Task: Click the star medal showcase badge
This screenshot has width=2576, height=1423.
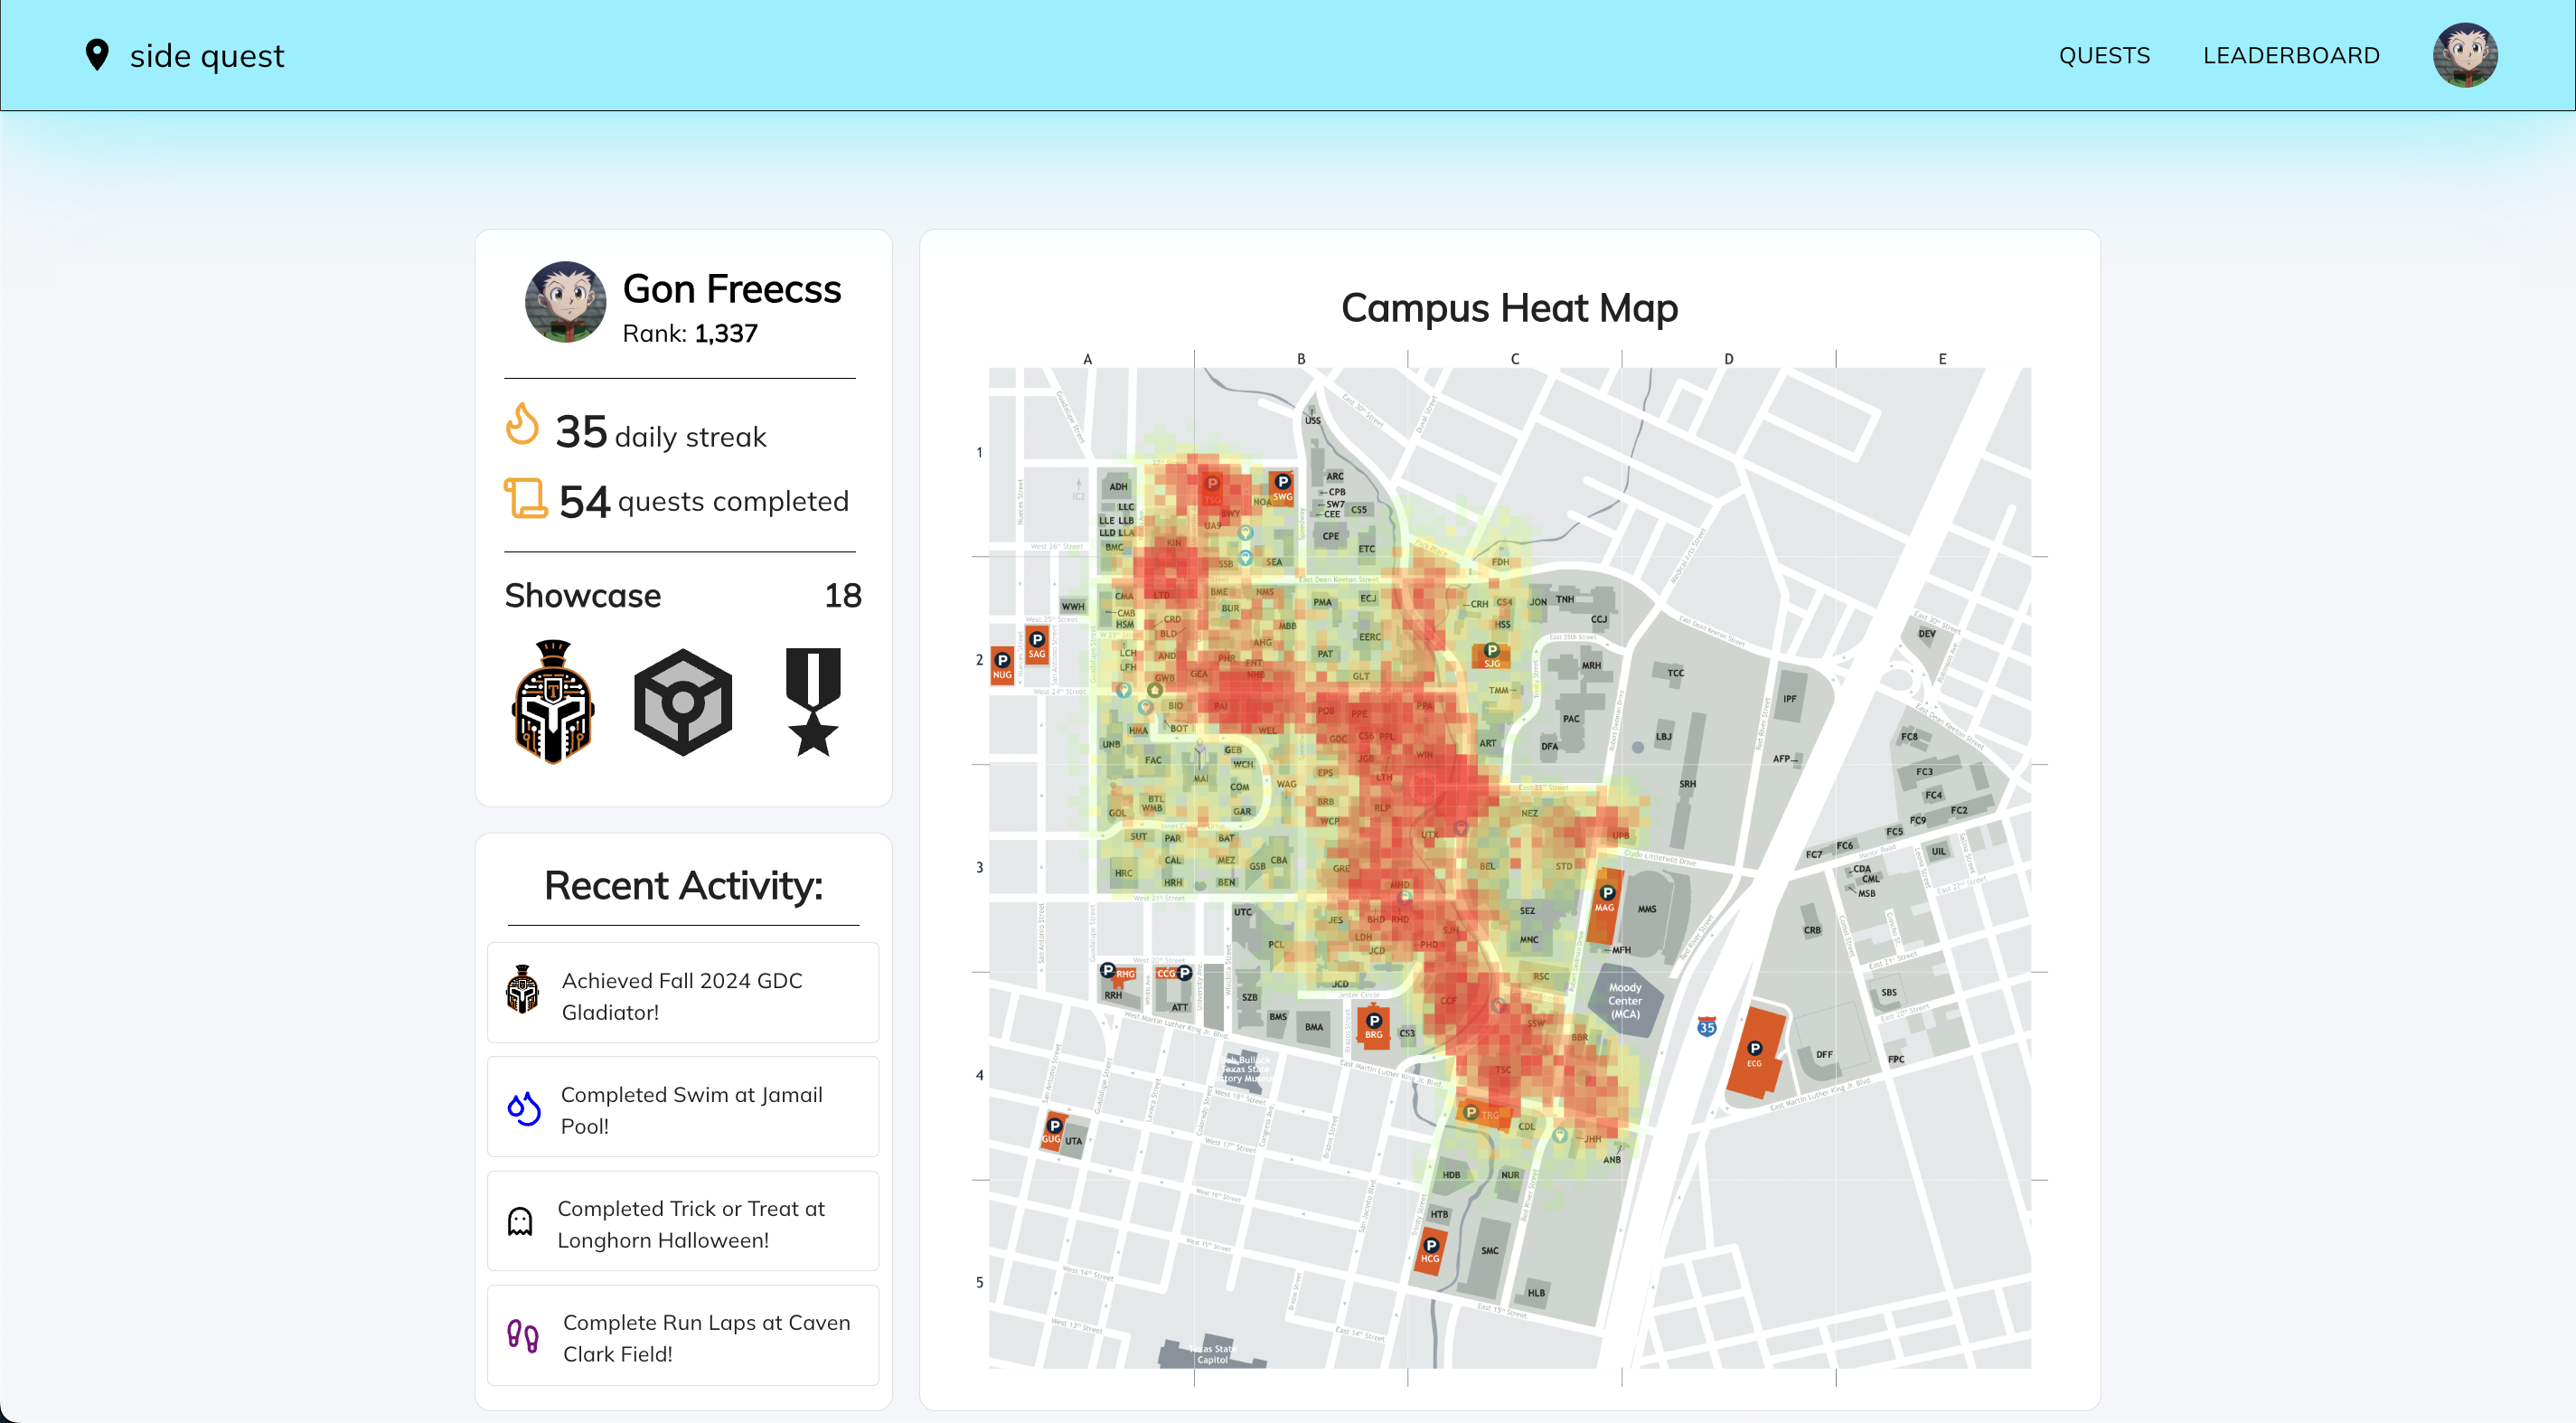Action: pos(813,702)
